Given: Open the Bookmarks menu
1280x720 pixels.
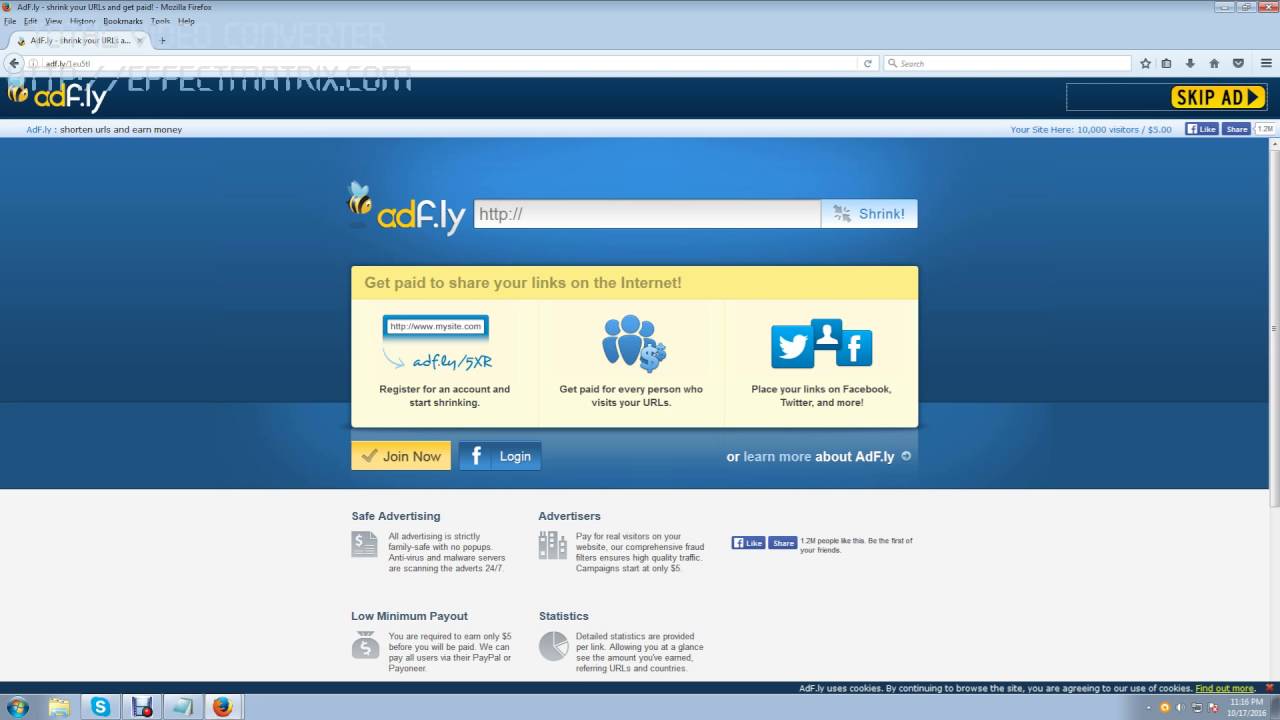Looking at the screenshot, I should pos(123,21).
